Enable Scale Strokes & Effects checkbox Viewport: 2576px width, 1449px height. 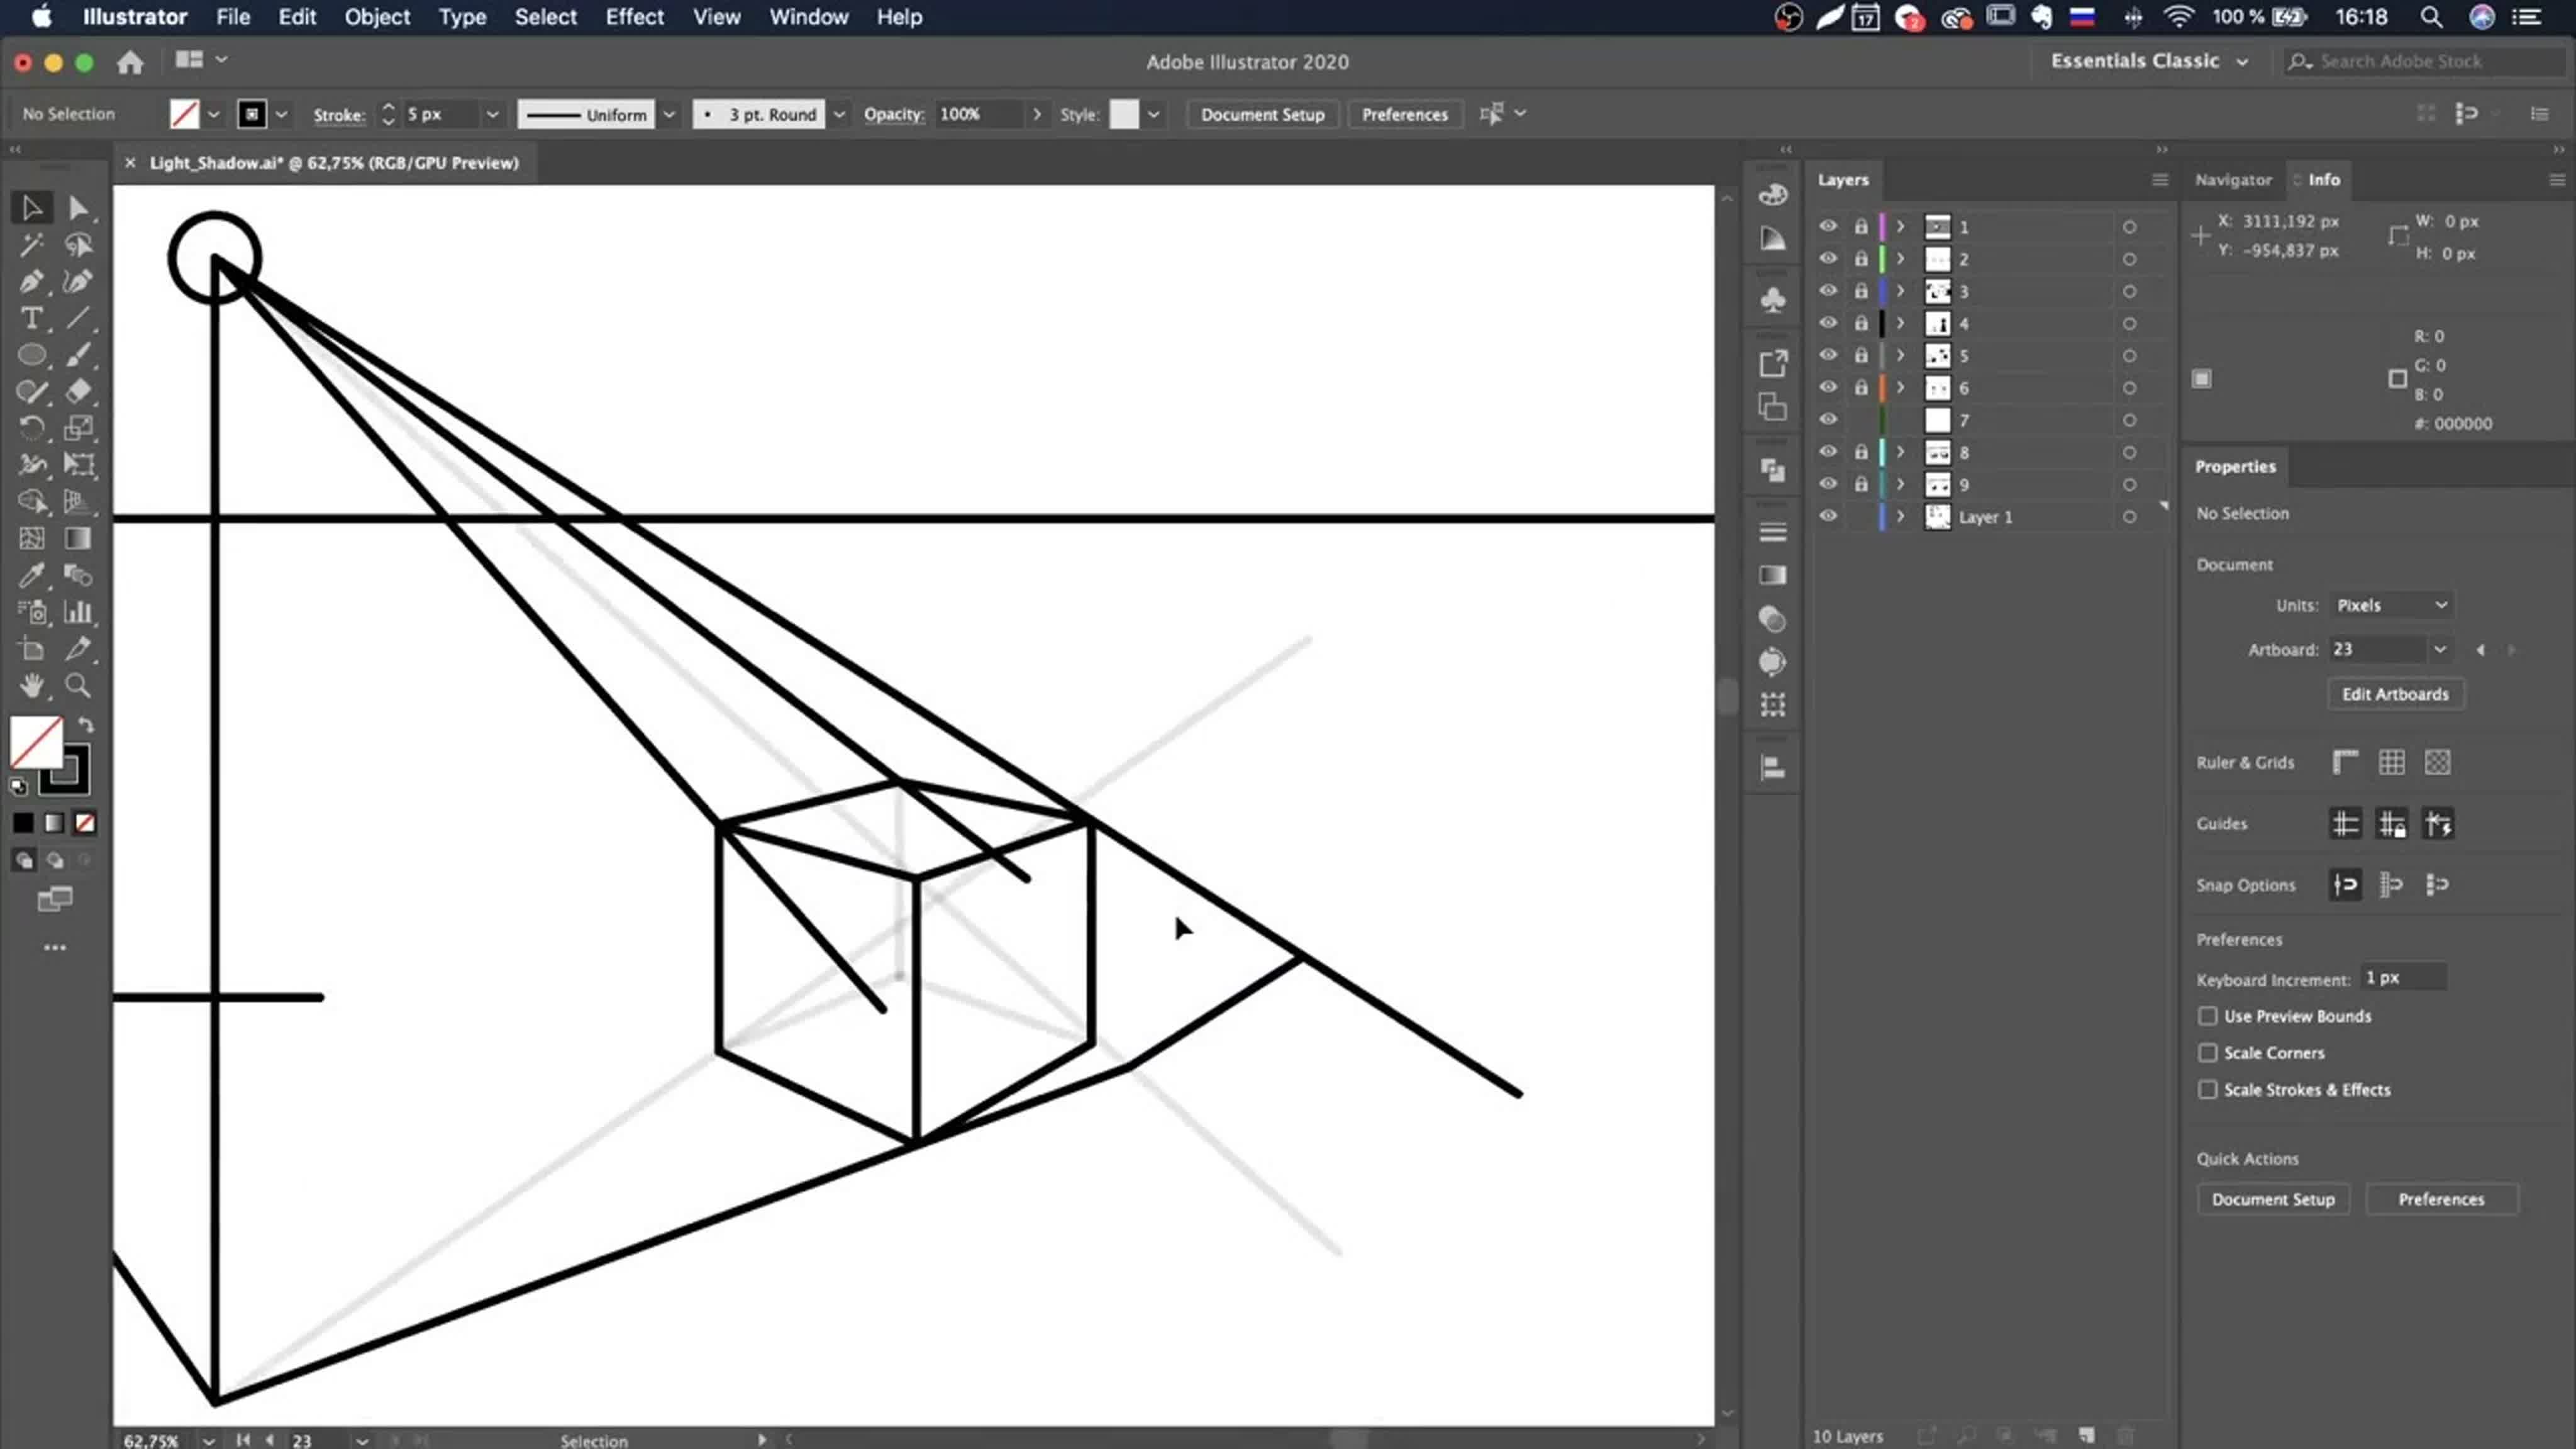click(2207, 1090)
